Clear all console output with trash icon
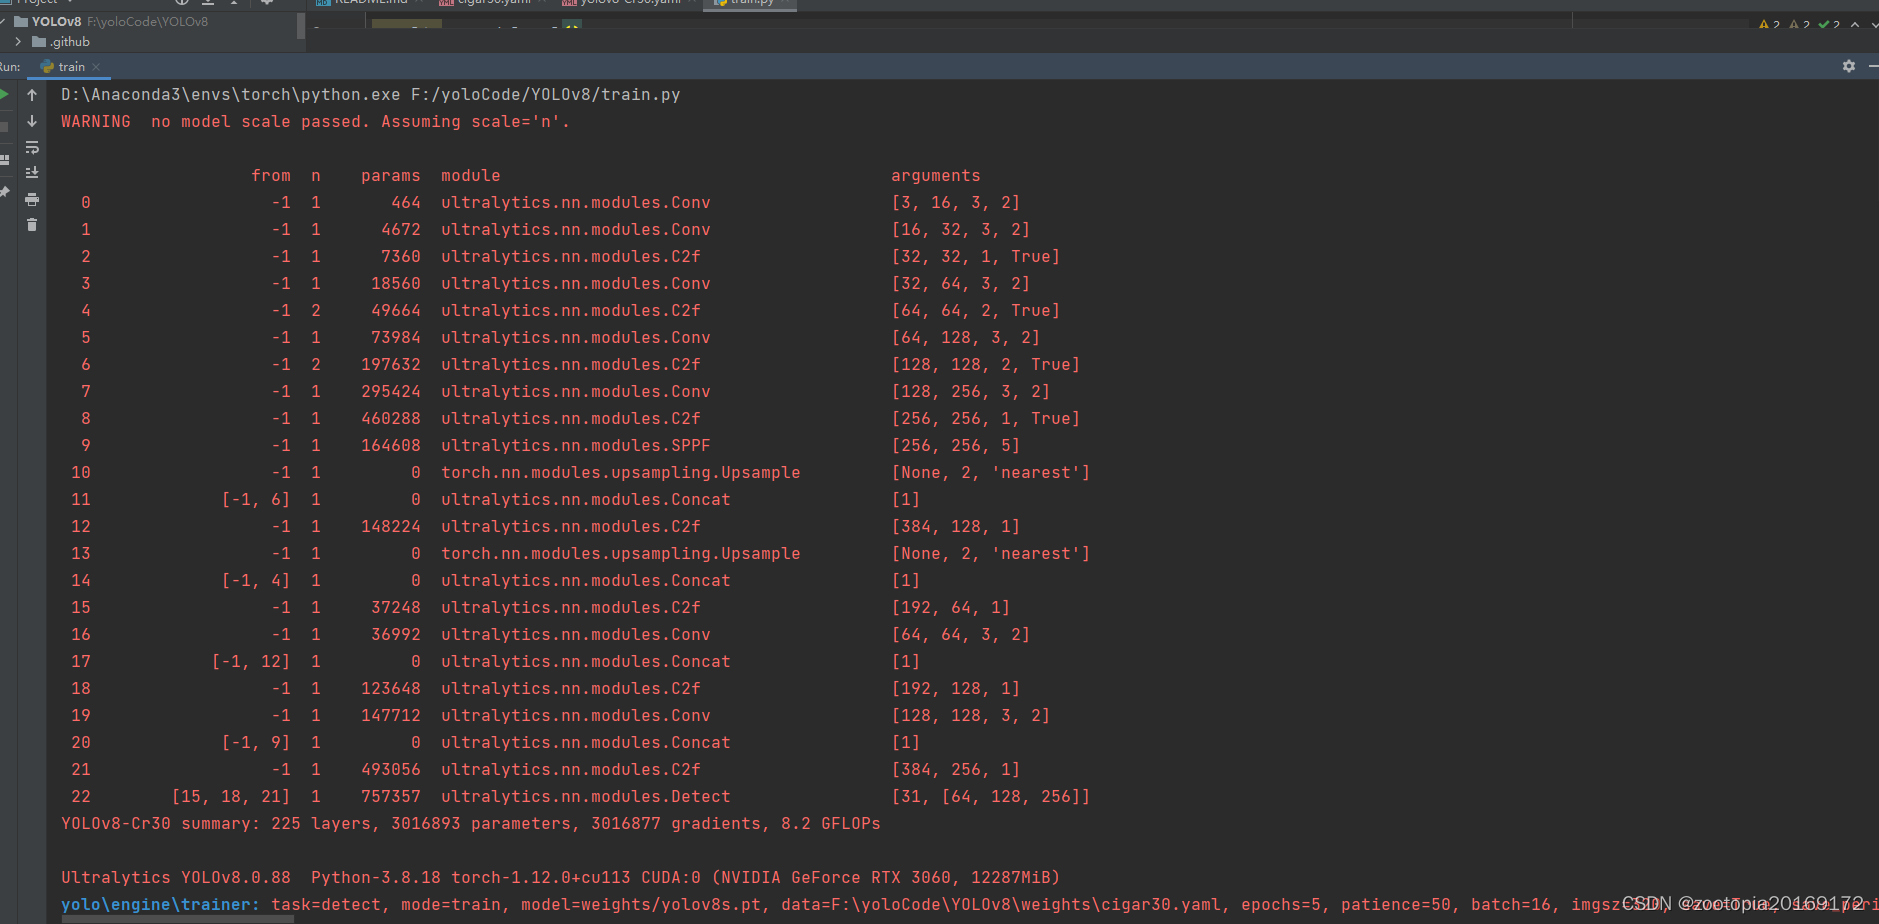Screen dimensions: 1879x924 click(x=32, y=225)
